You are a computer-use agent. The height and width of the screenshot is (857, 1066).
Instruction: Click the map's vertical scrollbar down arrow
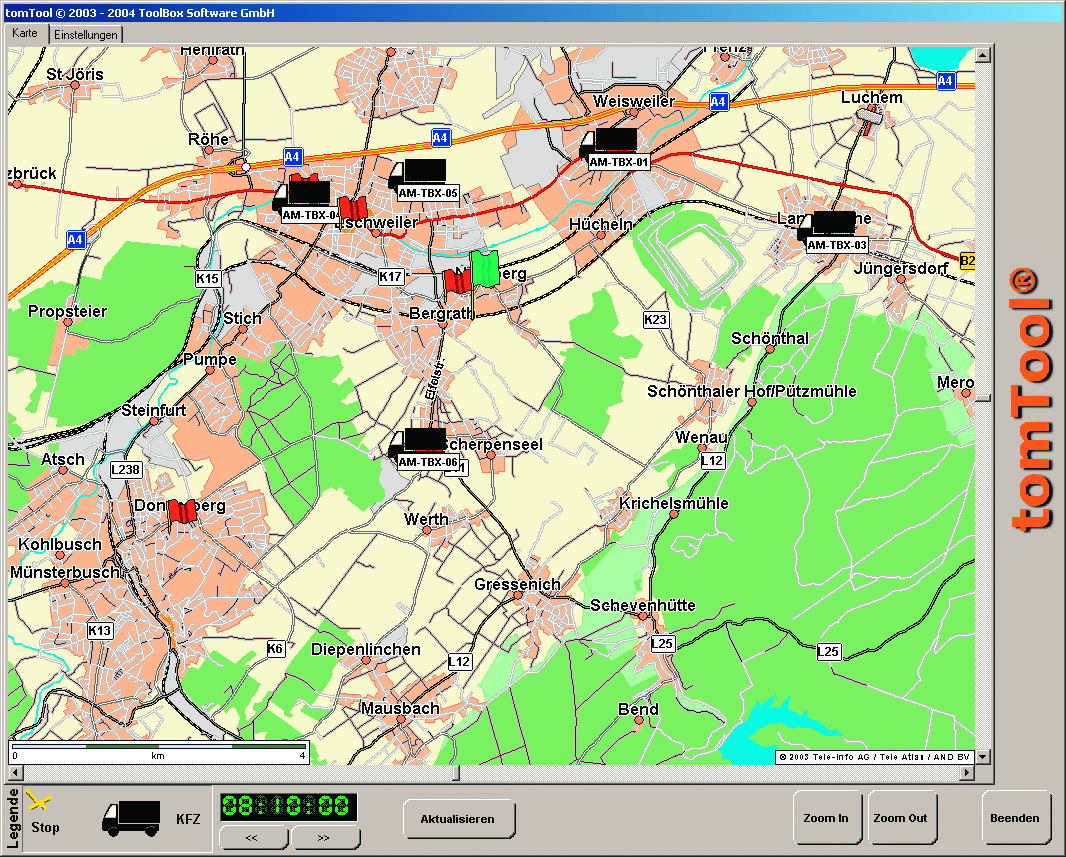[x=983, y=756]
